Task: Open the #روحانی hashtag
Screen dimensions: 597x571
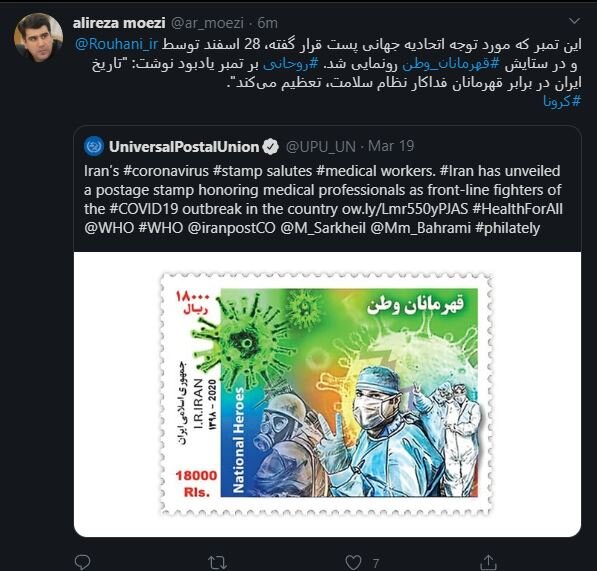Action: coord(291,64)
